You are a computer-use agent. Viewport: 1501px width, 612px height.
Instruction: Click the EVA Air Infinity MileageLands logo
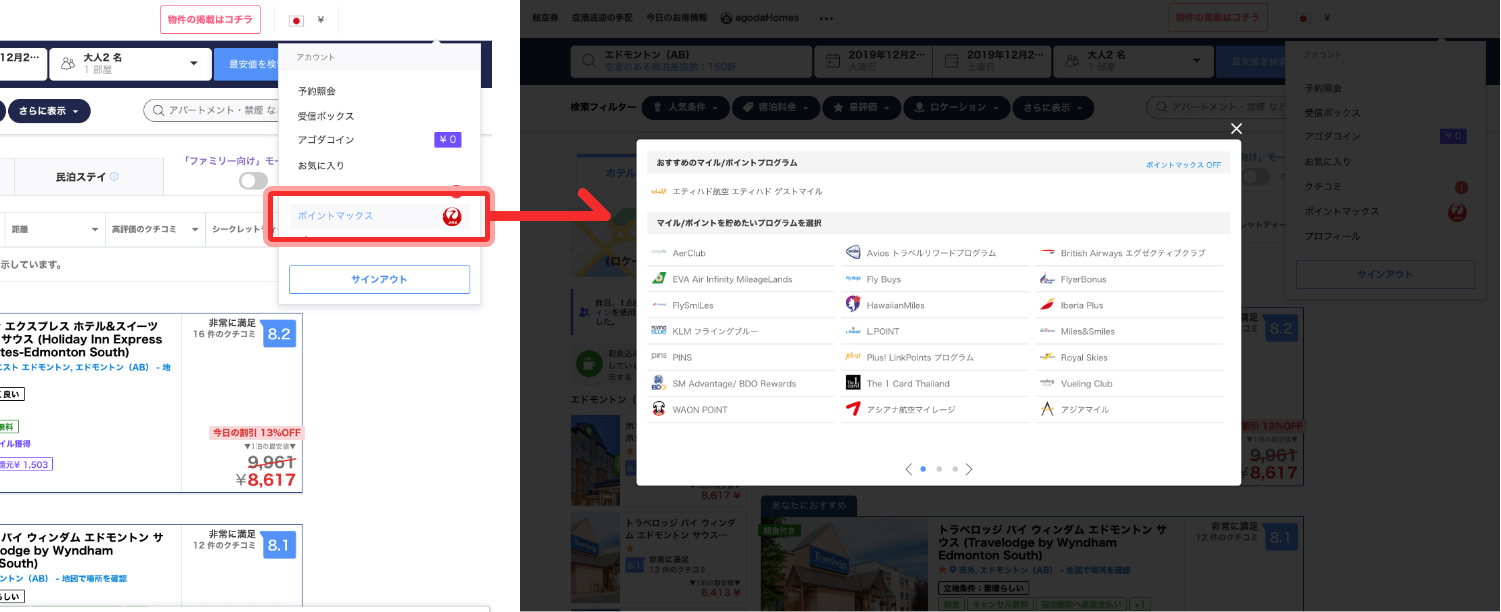[658, 279]
